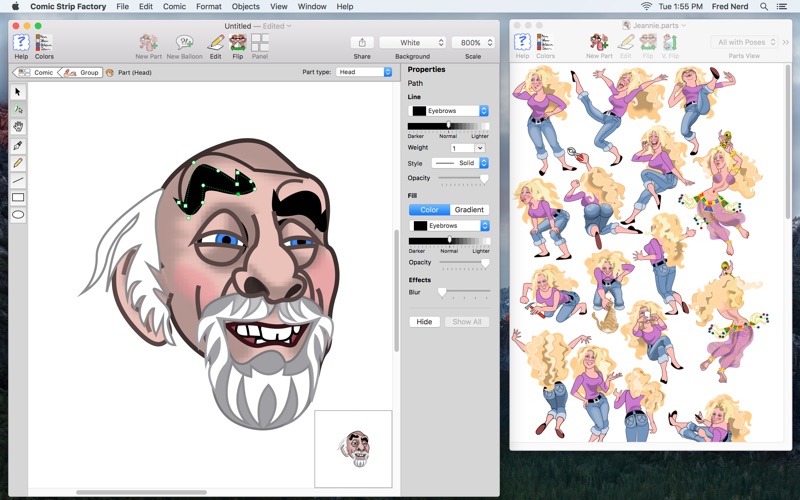
Task: Adjust the Fill Opacity slider
Action: point(464,263)
